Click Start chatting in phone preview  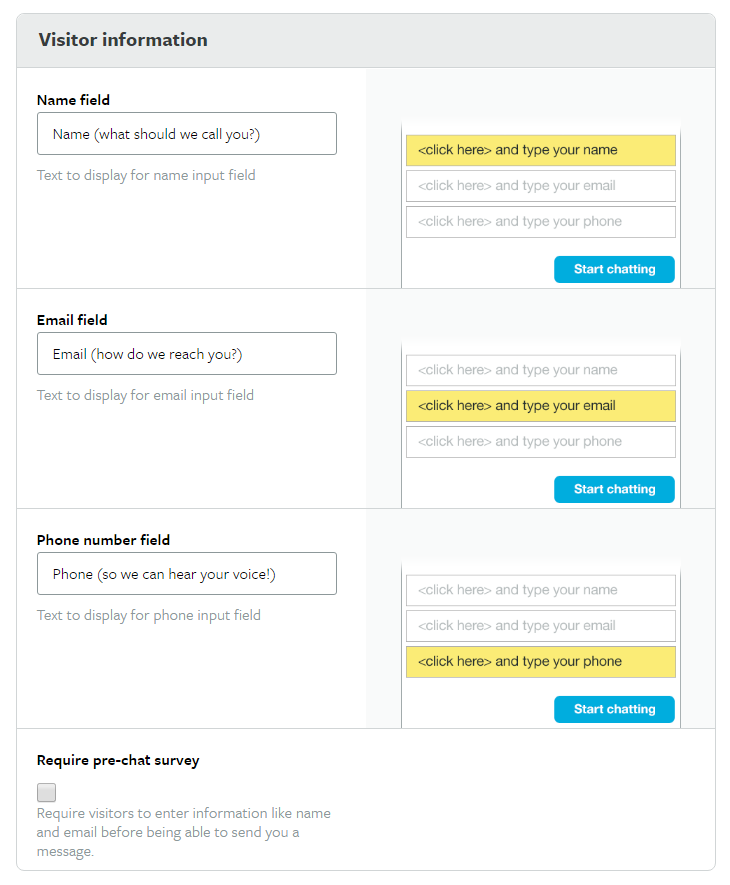point(614,709)
